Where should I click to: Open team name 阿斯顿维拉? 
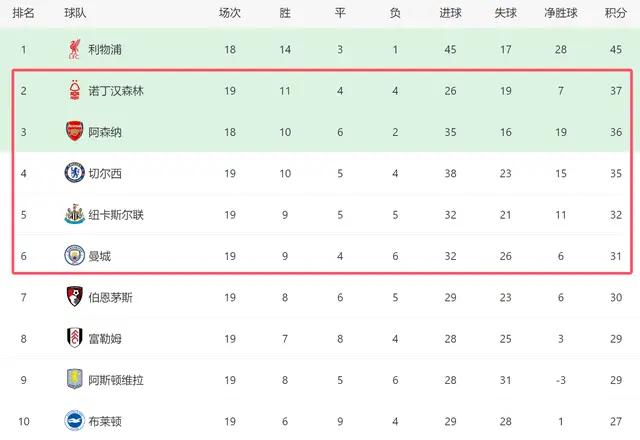(x=116, y=380)
